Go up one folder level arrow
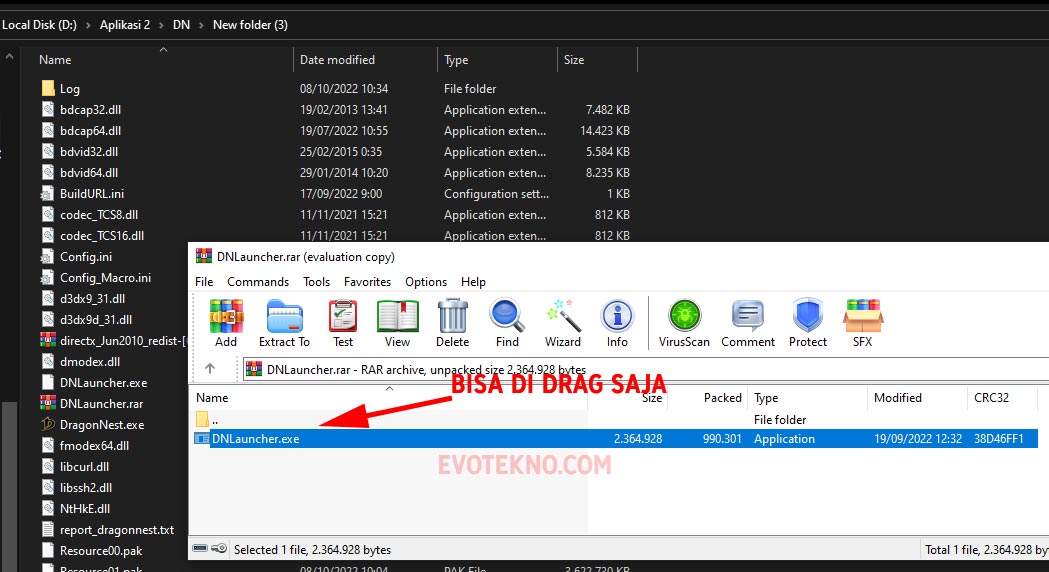Screen dimensions: 1049x572 (x=210, y=369)
